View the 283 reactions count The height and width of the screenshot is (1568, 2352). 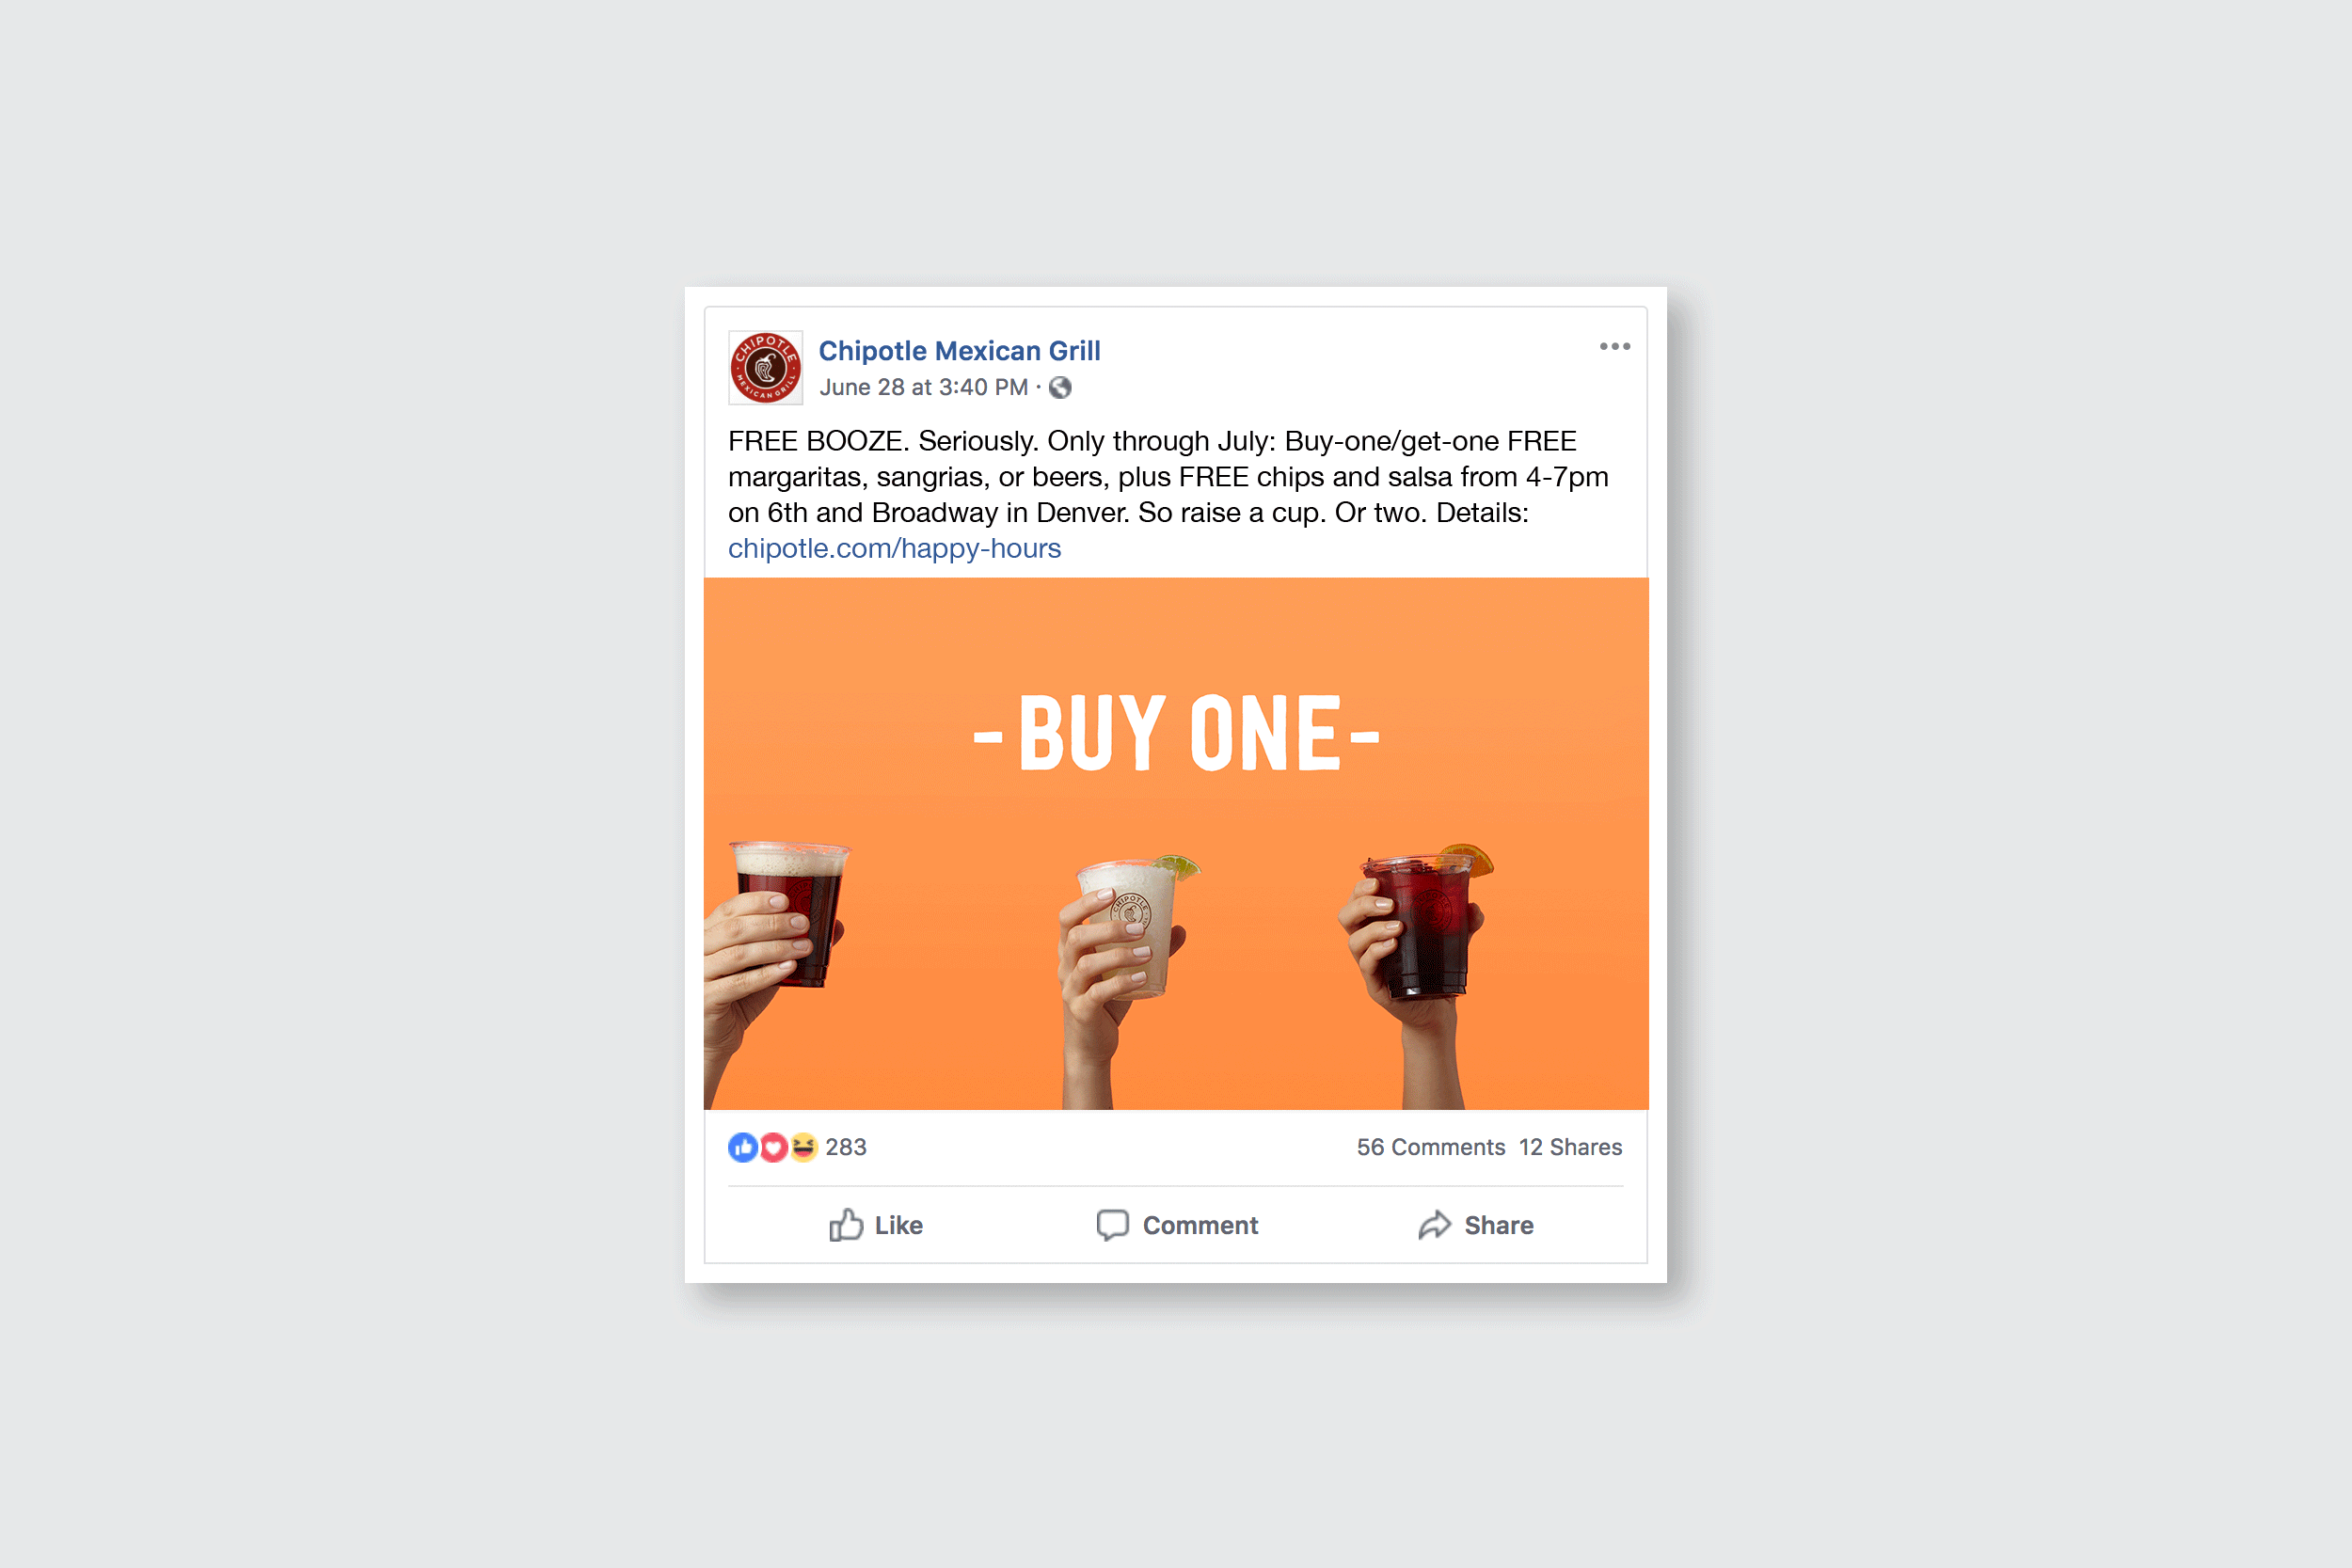[846, 1147]
